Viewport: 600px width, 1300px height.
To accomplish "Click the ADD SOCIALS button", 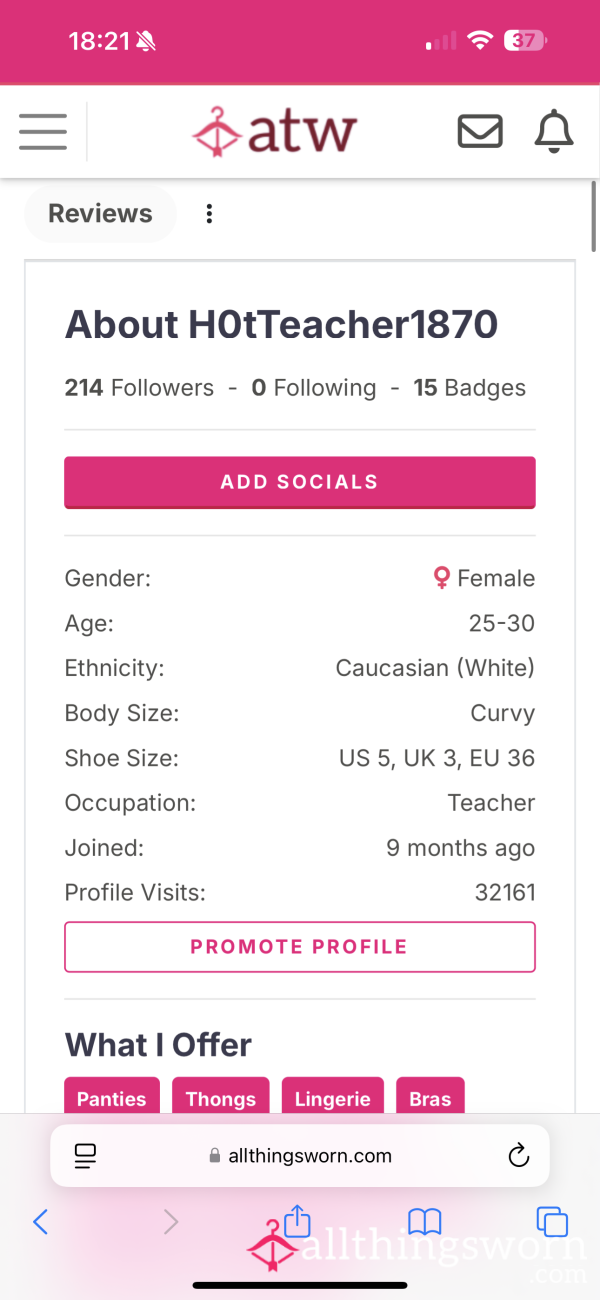I will (x=300, y=482).
